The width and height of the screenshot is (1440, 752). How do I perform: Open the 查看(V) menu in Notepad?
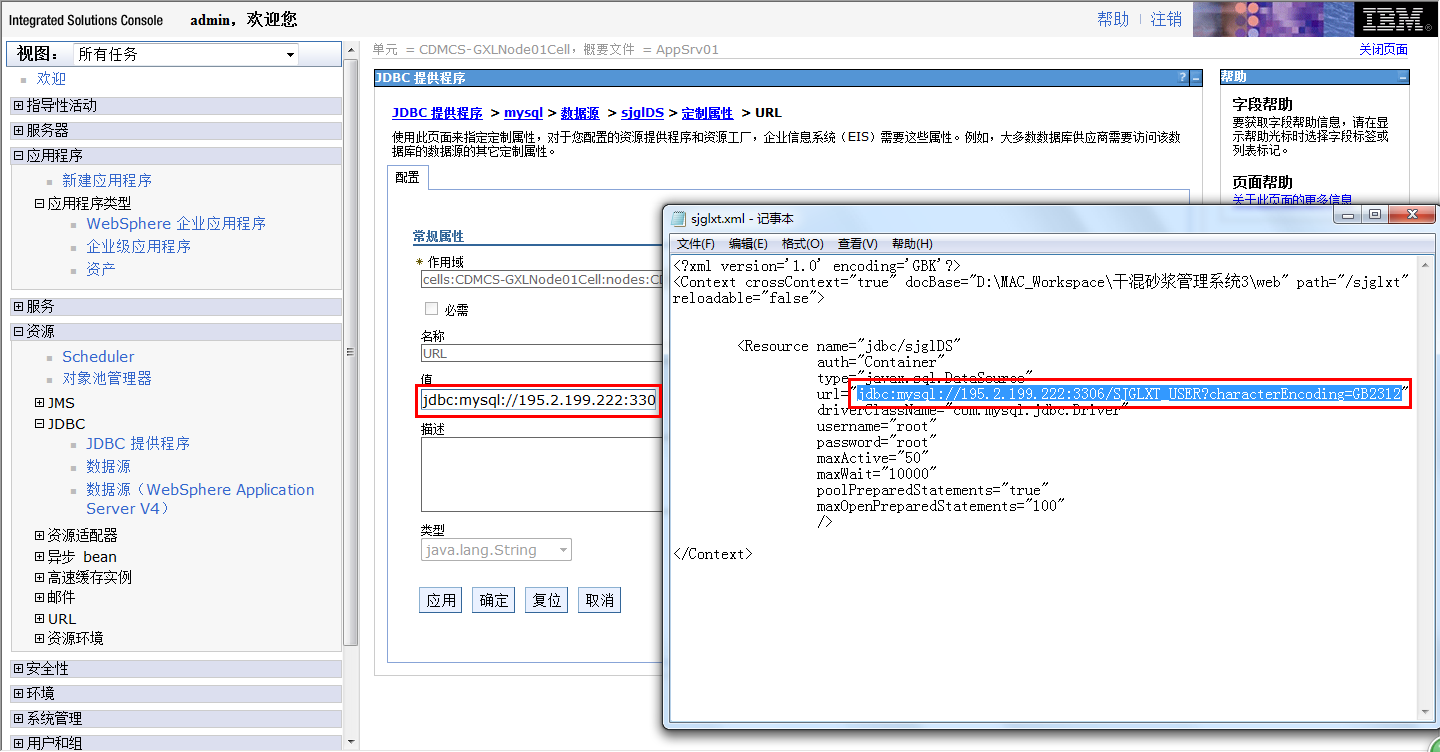pyautogui.click(x=857, y=244)
